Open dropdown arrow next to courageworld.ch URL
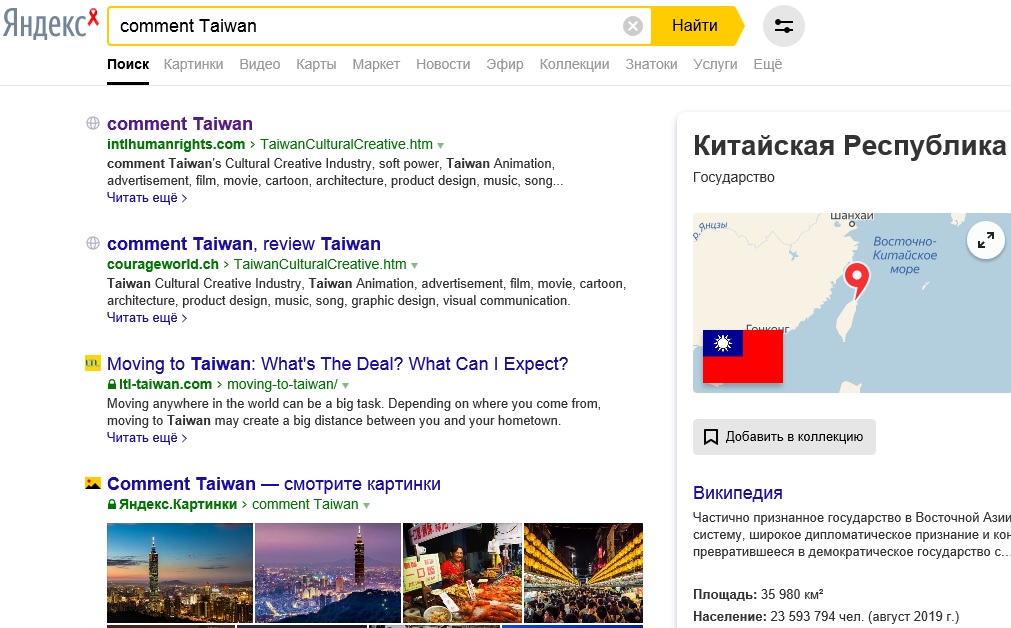The width and height of the screenshot is (1011, 628). click(x=415, y=265)
